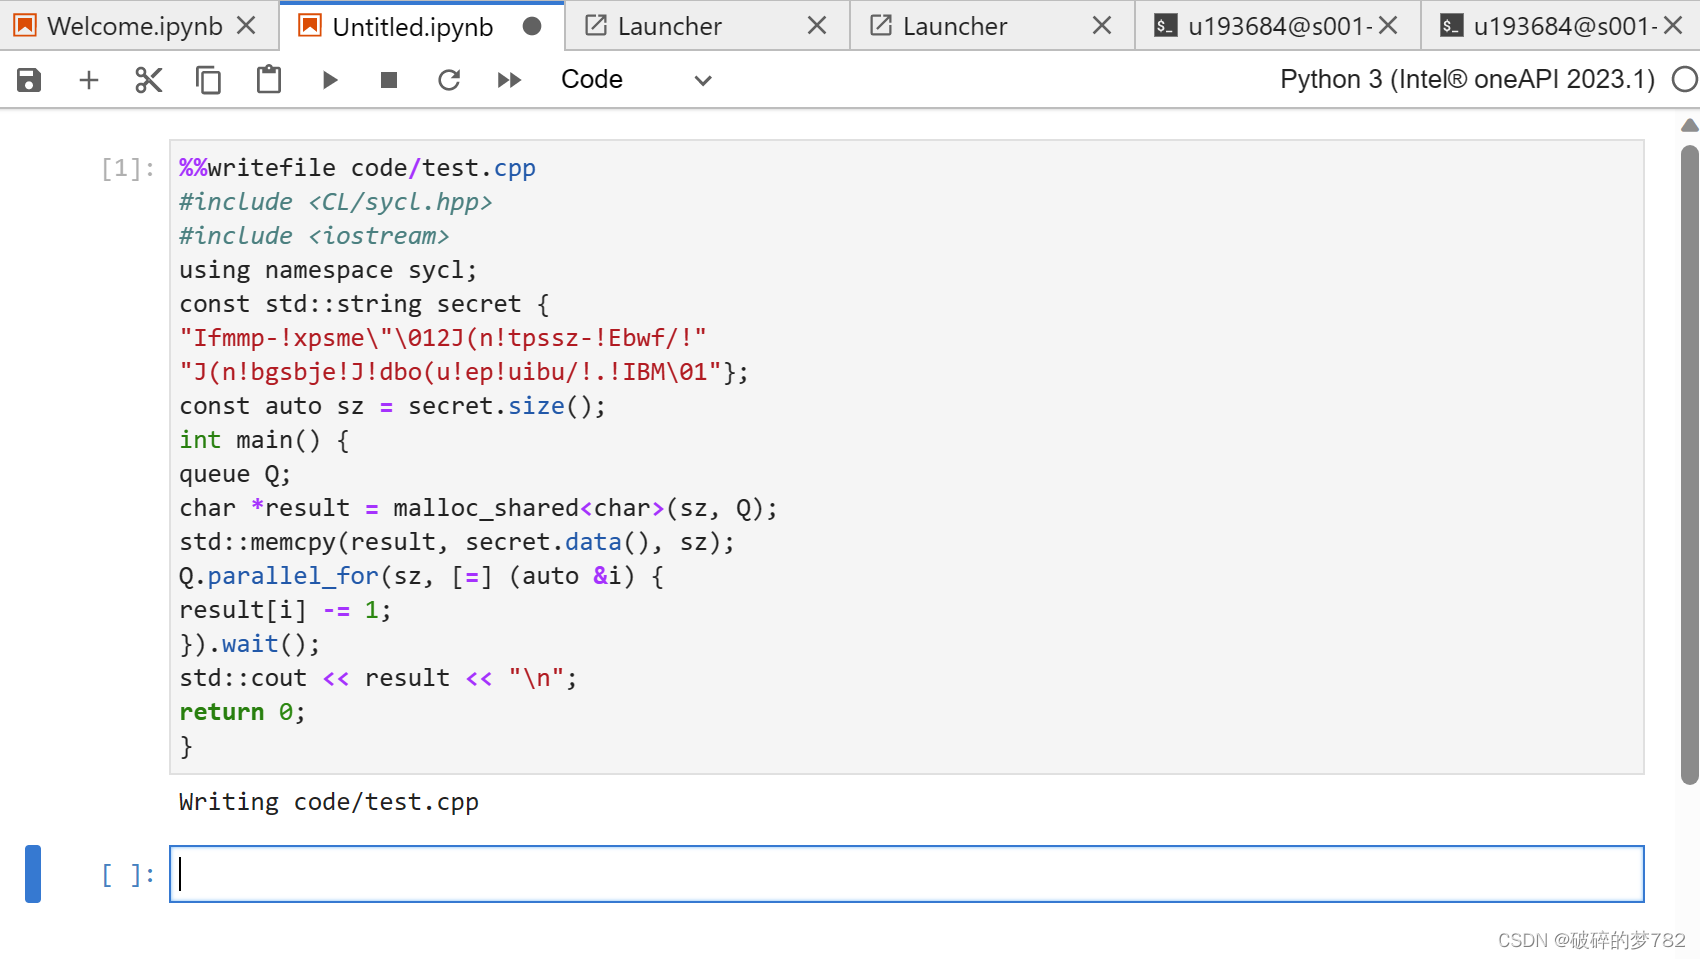The height and width of the screenshot is (959, 1700).
Task: Interrupt the kernel with stop button
Action: point(389,80)
